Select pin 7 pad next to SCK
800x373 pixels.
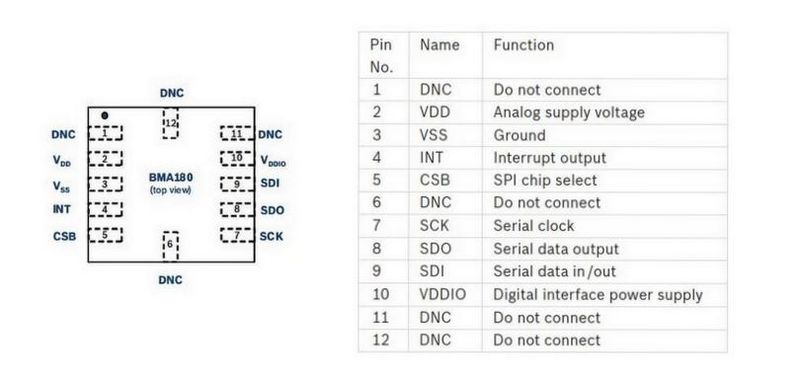click(237, 235)
